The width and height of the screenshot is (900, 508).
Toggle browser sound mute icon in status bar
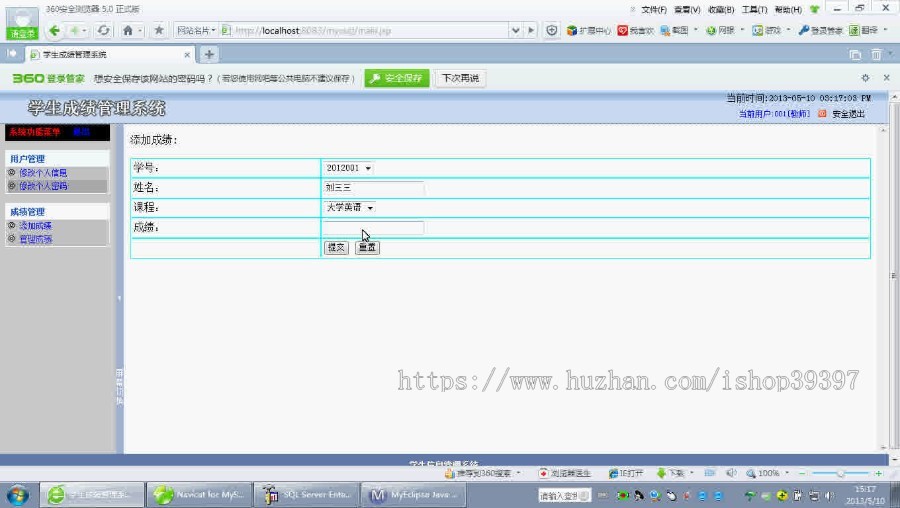click(x=731, y=473)
